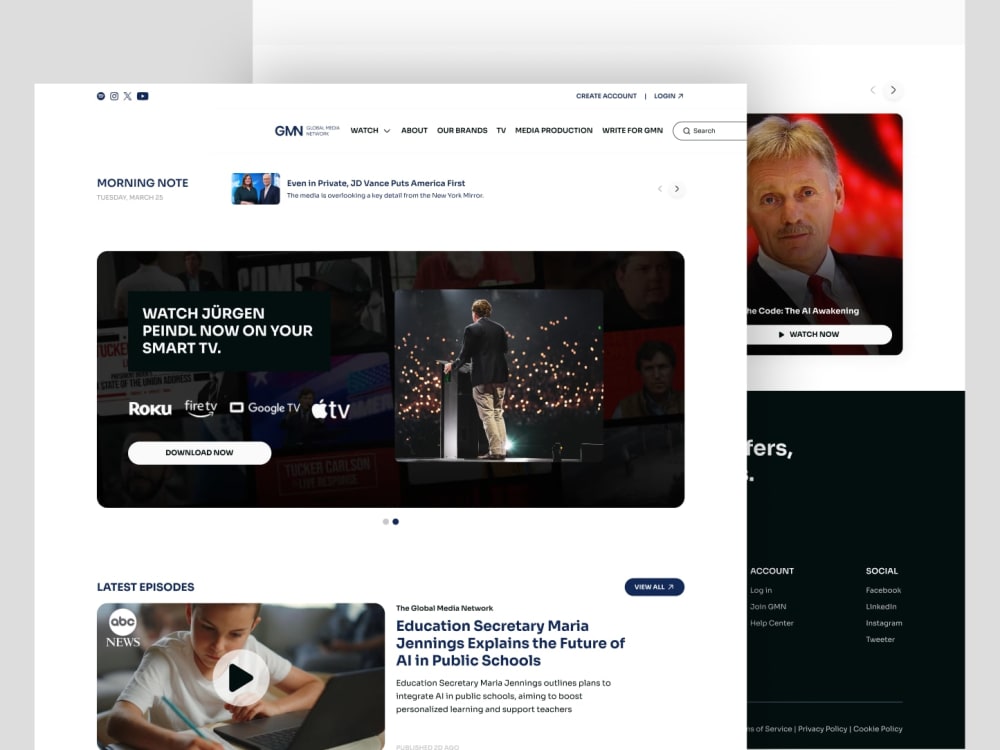Open the OUR BRANDS menu item

point(462,131)
